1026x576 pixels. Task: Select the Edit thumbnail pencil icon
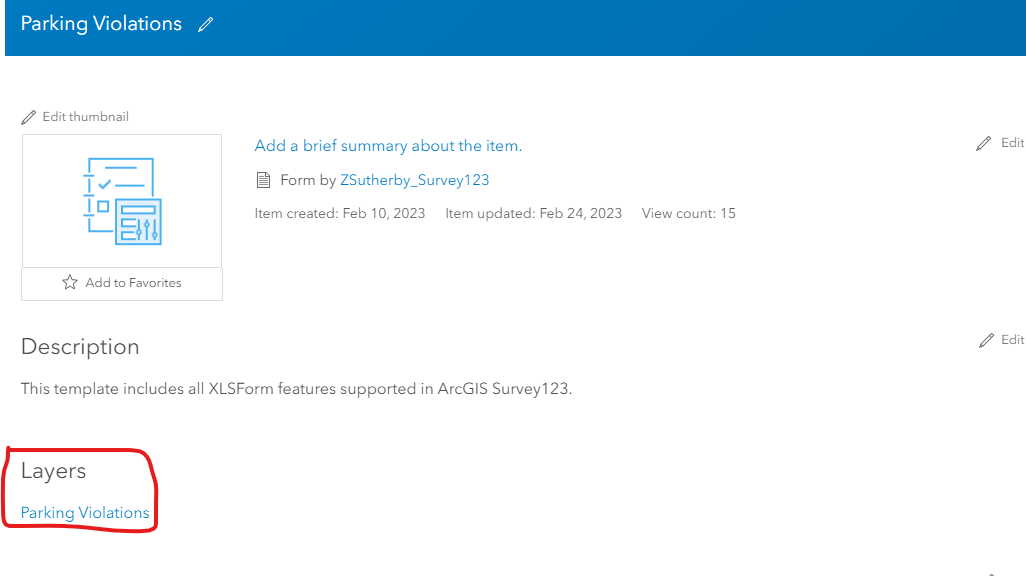(x=29, y=116)
